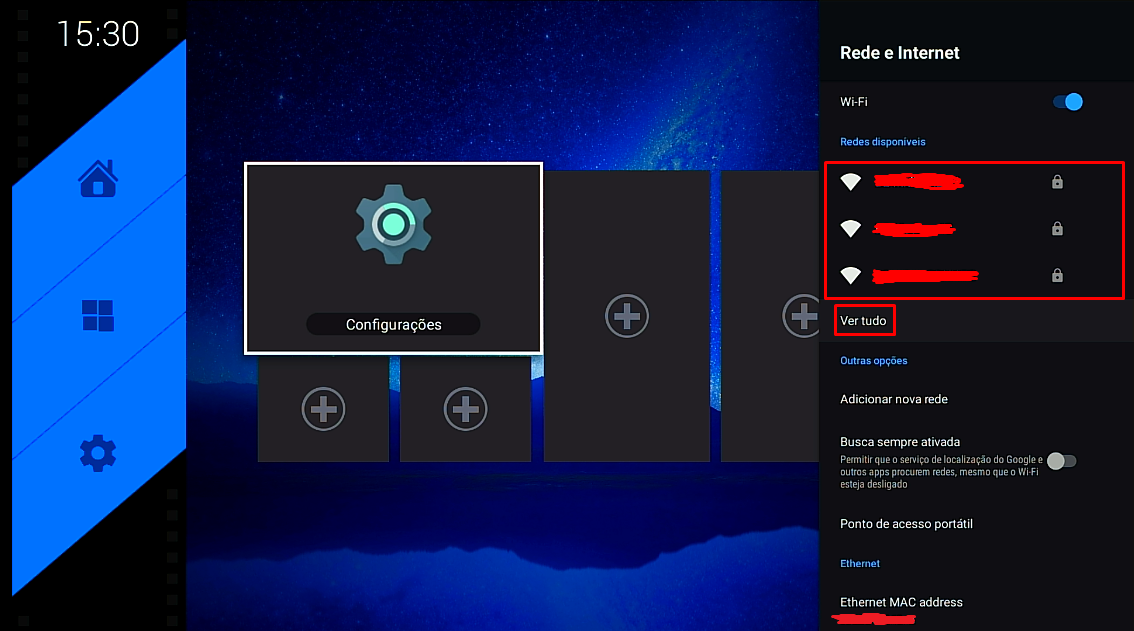Choose Adicionar nova rede
Screen dimensions: 1134x631
(x=894, y=399)
